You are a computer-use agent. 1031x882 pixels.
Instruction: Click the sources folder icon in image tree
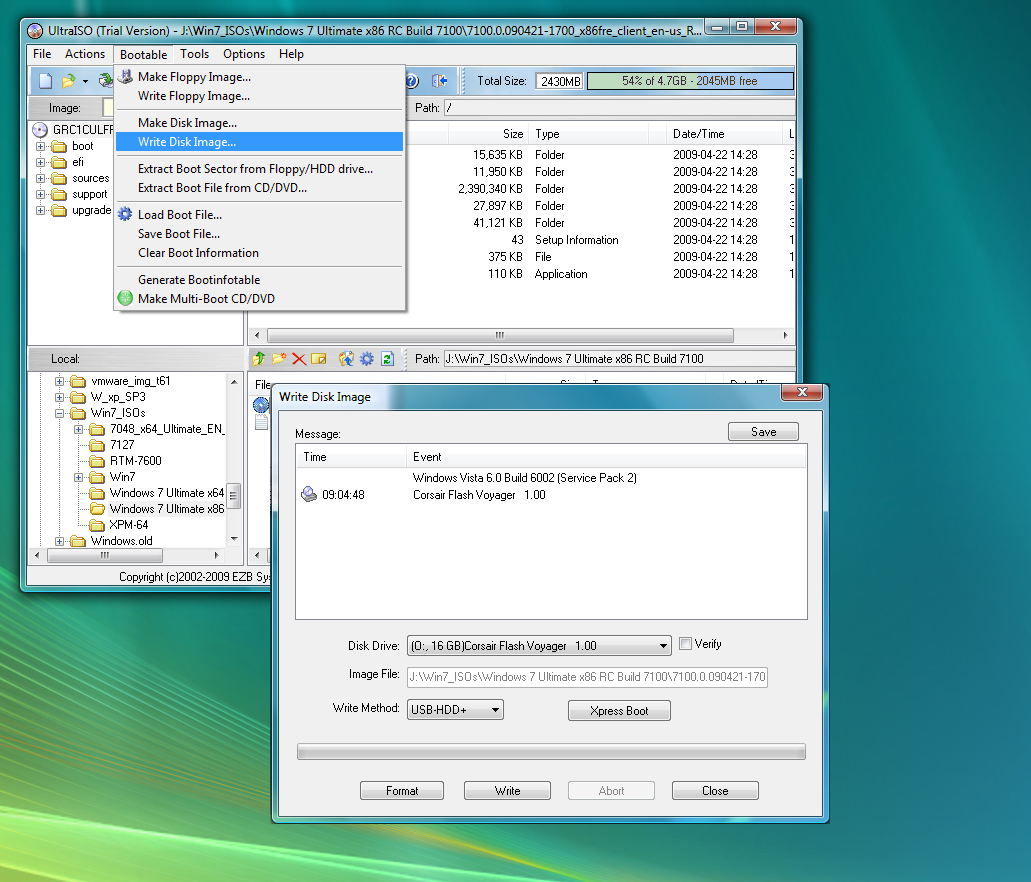(59, 178)
